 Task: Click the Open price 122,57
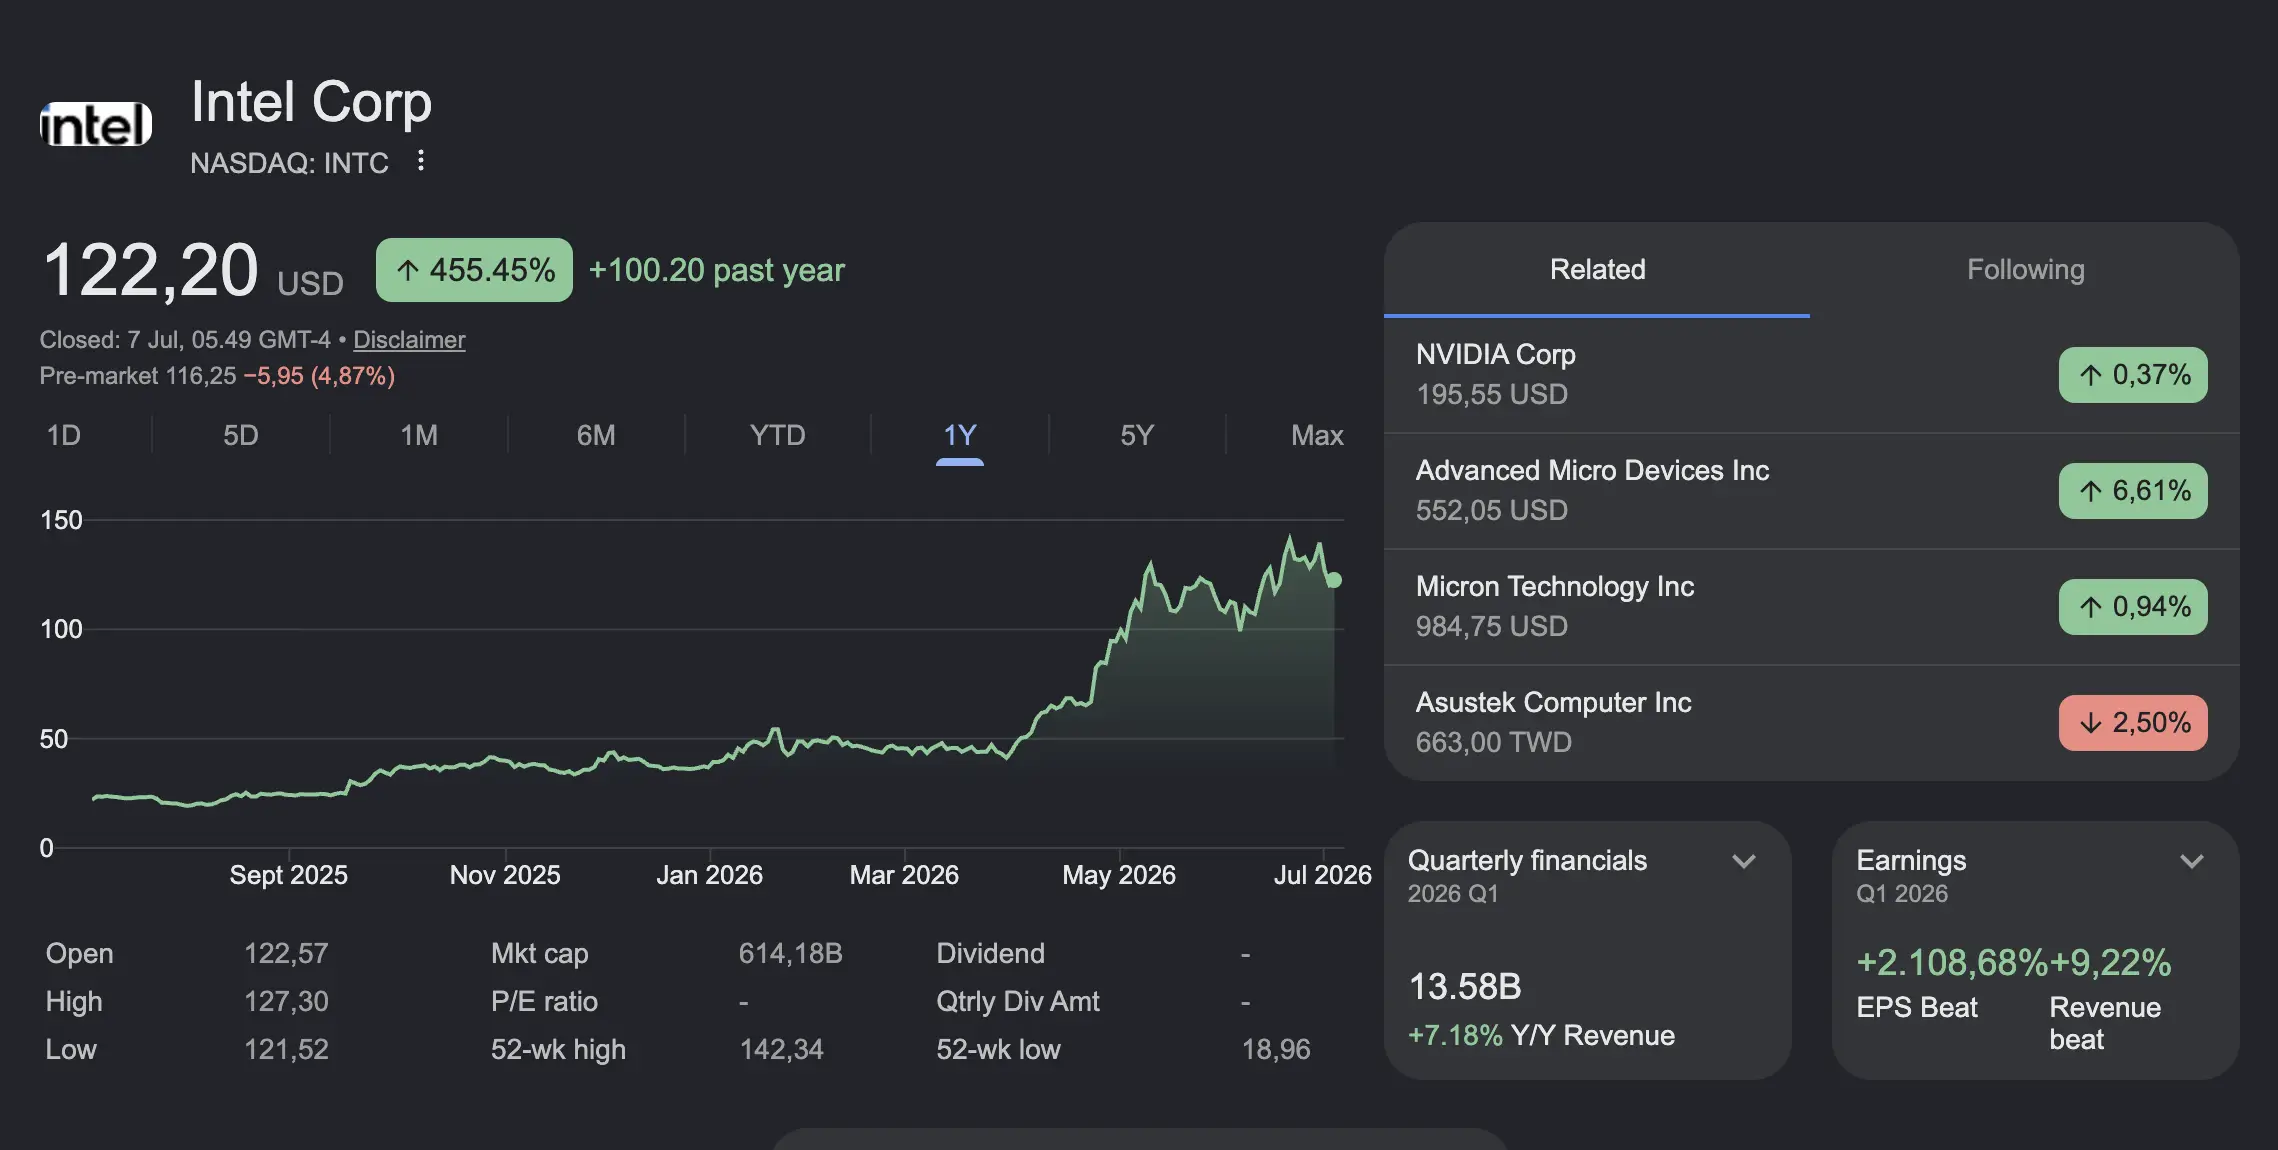286,953
